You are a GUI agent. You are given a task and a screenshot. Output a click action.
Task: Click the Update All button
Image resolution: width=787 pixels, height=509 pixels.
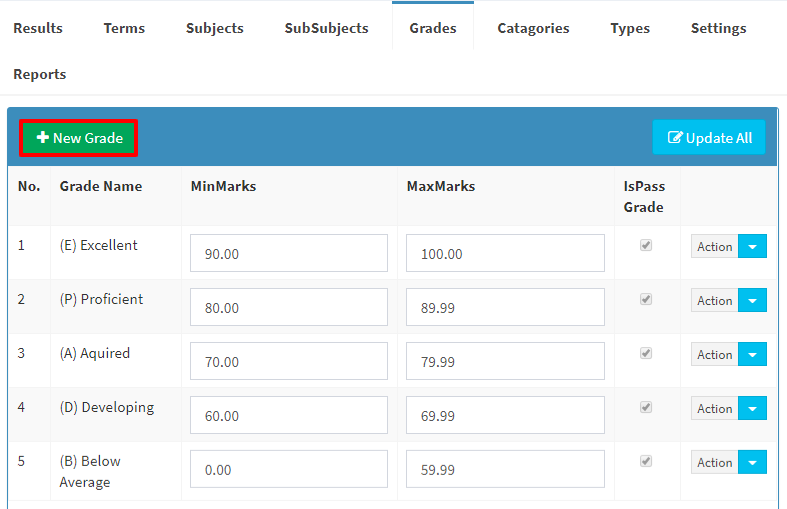[x=709, y=138]
